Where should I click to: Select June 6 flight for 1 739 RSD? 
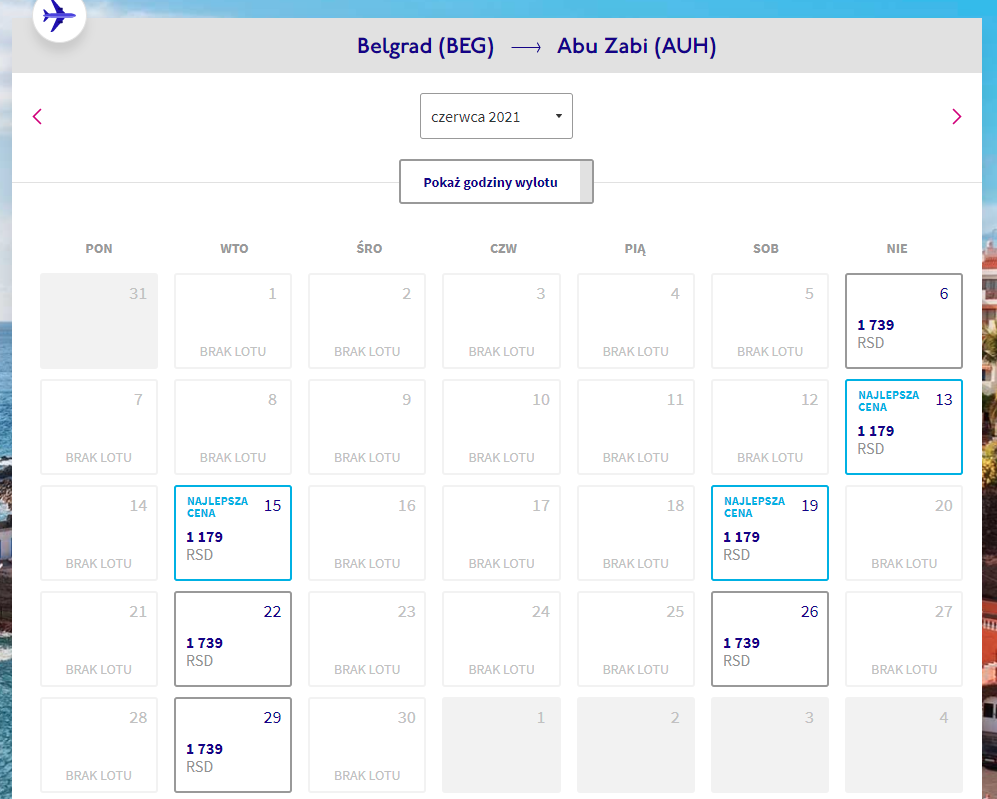904,321
